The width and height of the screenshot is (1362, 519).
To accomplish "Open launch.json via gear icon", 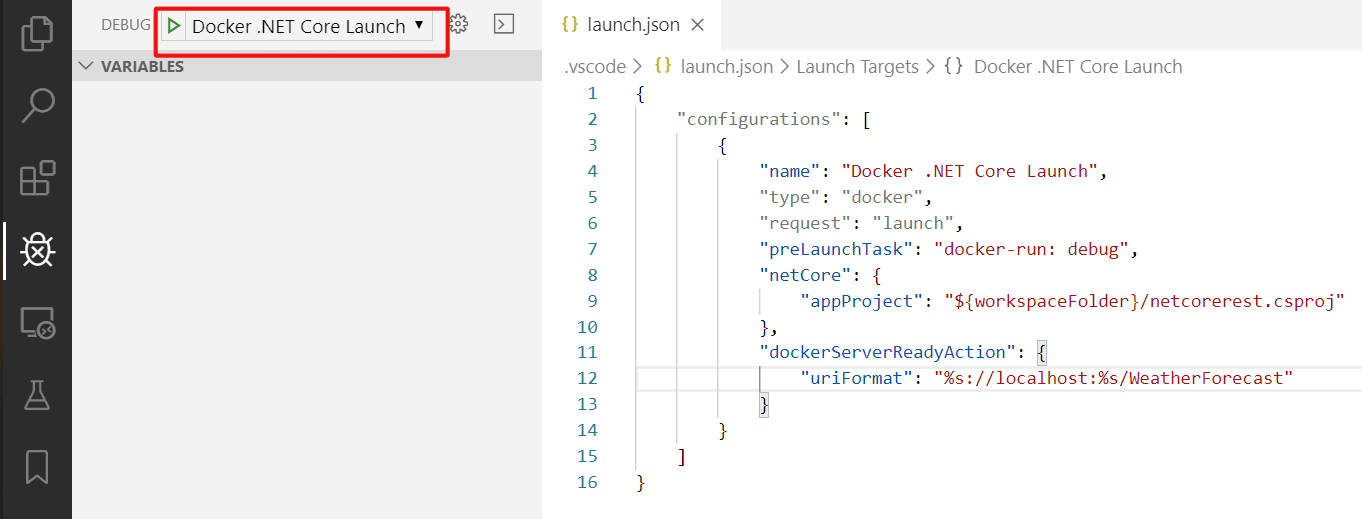I will 459,24.
